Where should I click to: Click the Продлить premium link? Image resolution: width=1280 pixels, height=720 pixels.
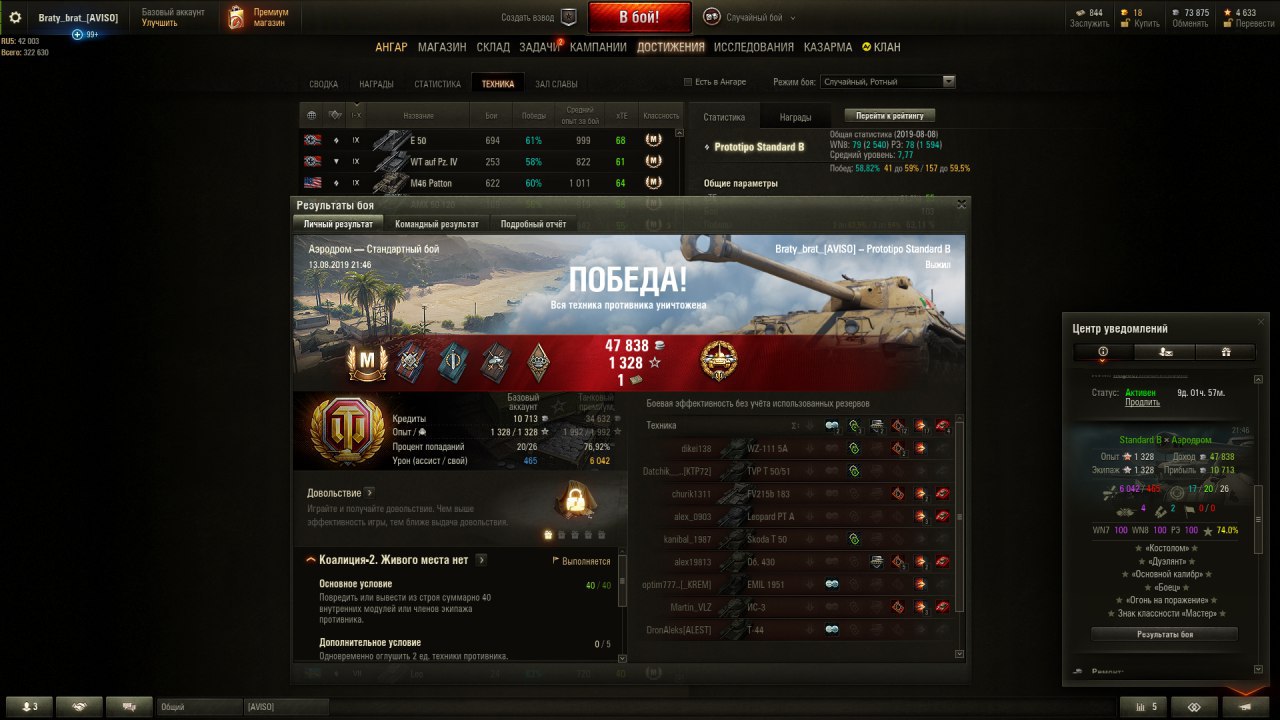coord(1142,402)
